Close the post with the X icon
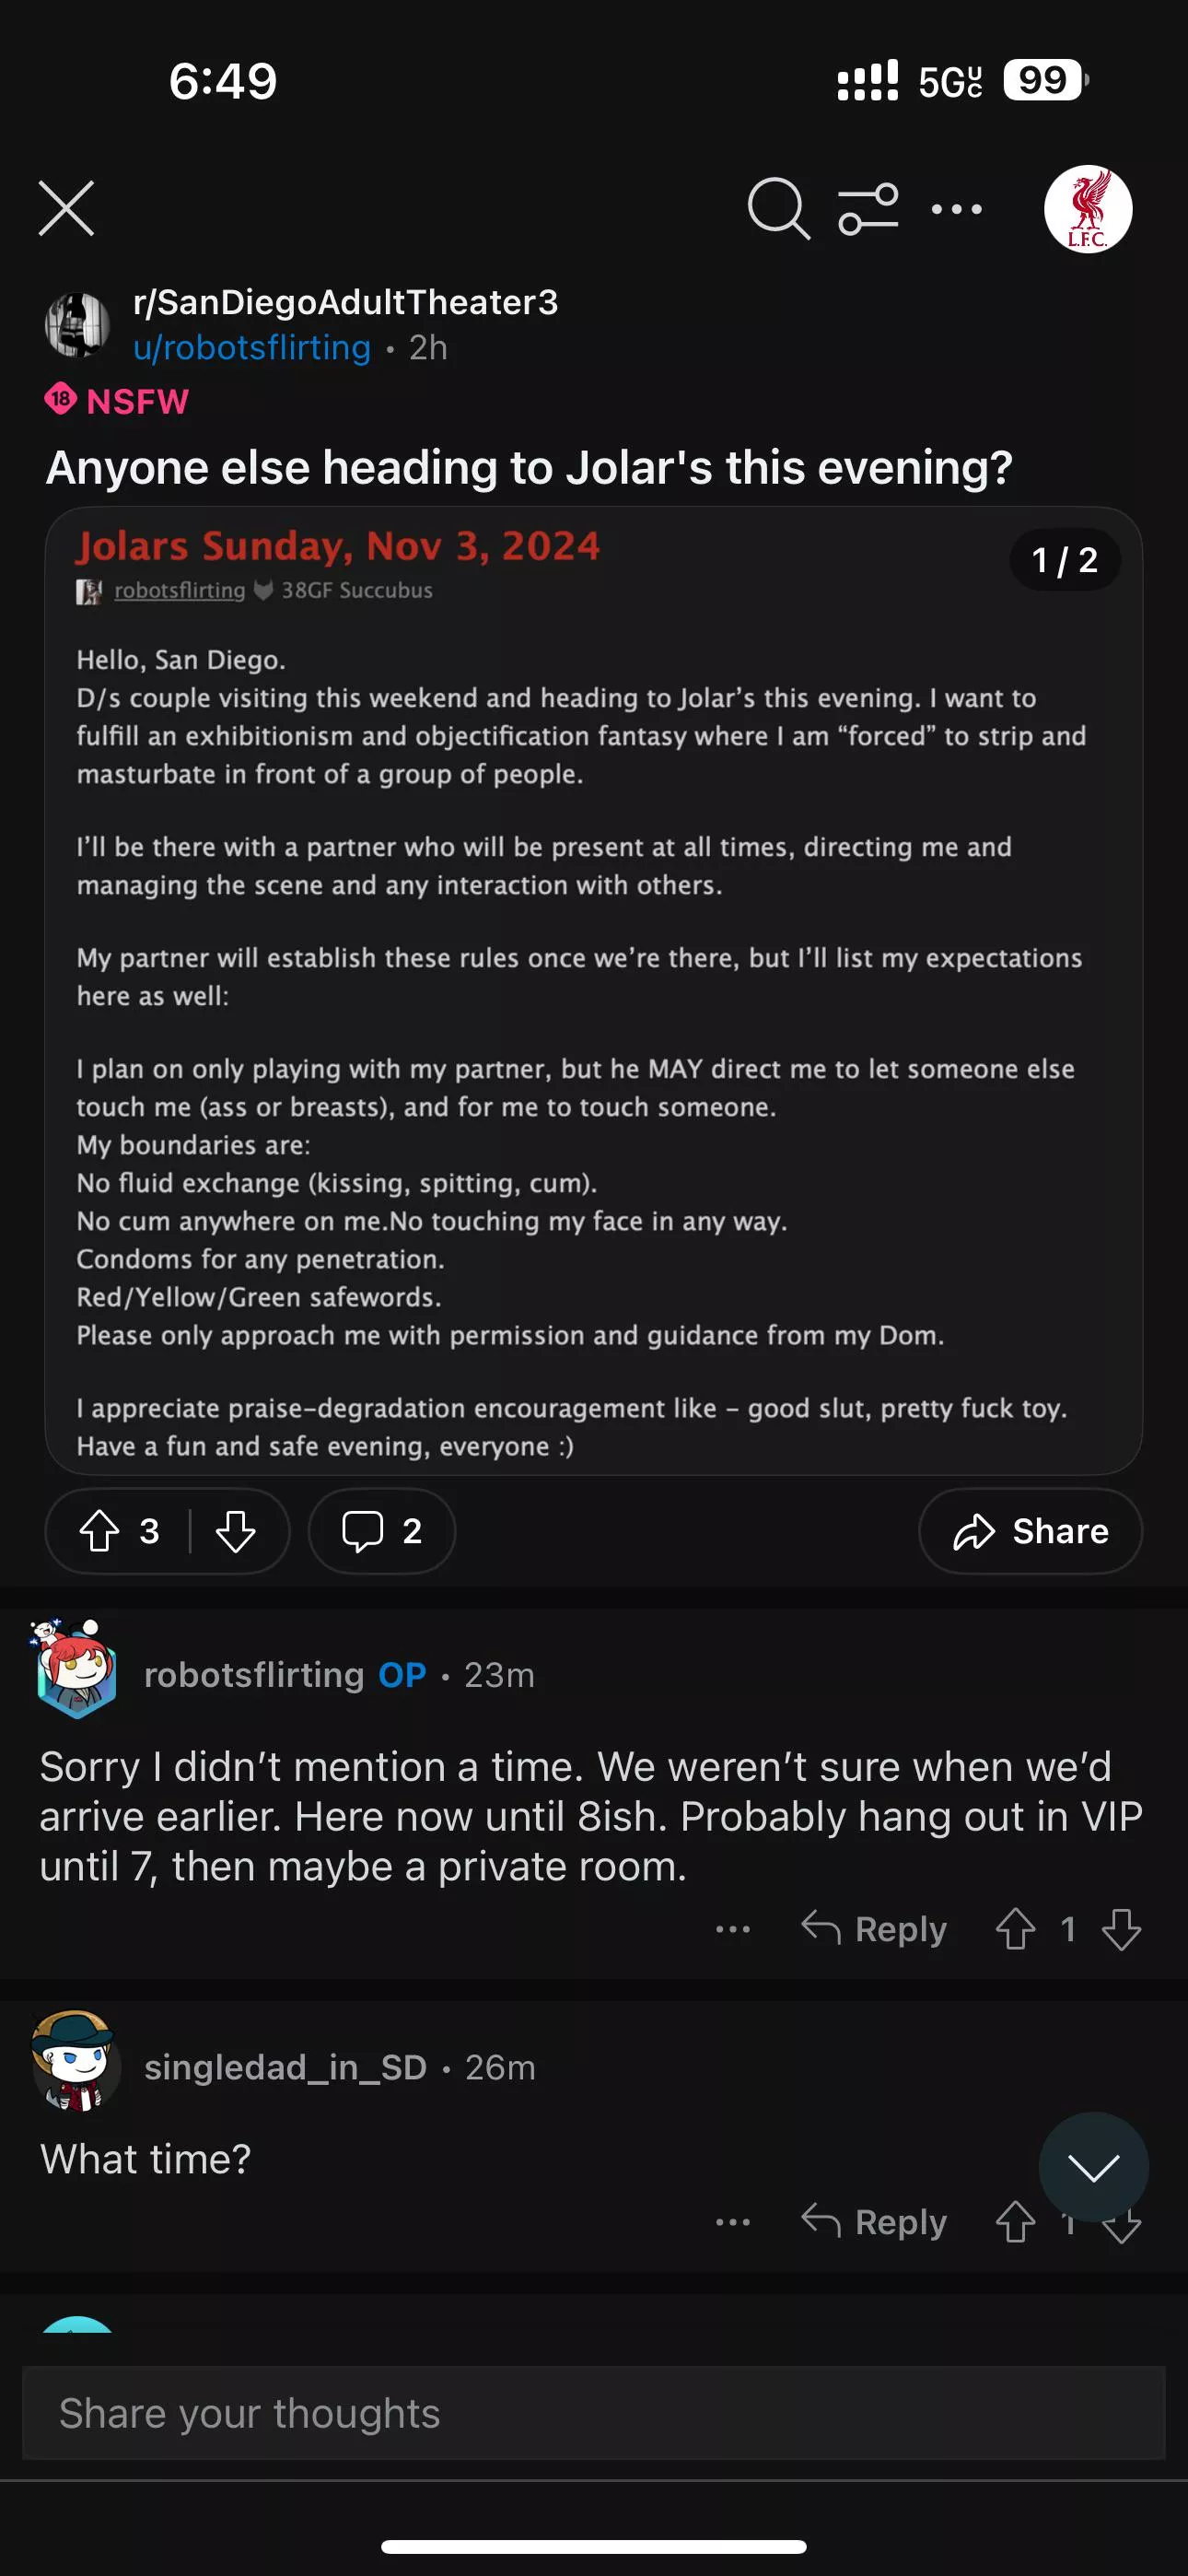1188x2576 pixels. [x=66, y=208]
